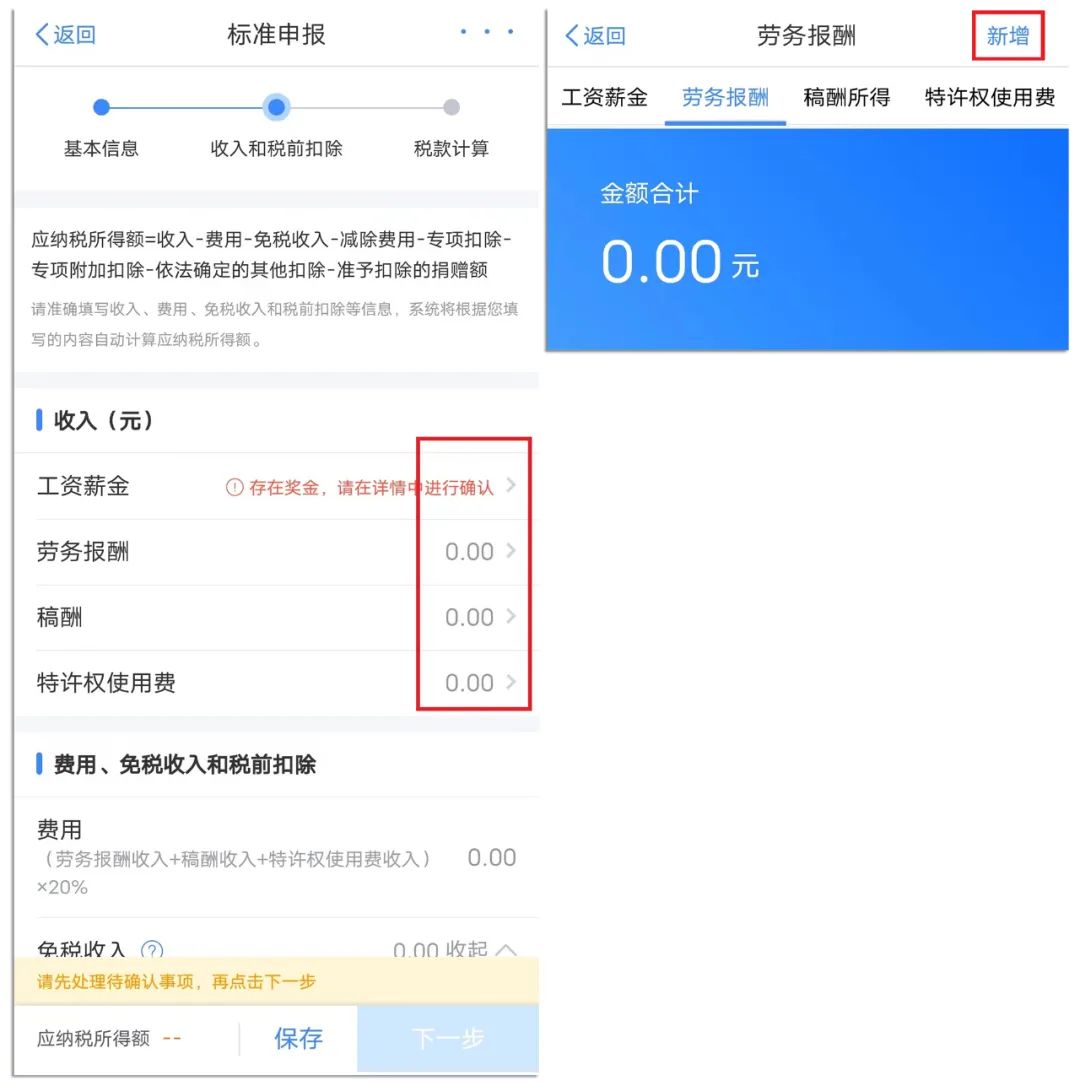The height and width of the screenshot is (1086, 1080).
Task: Select 税款计算 step dot in progress bar
Action: coord(452,107)
